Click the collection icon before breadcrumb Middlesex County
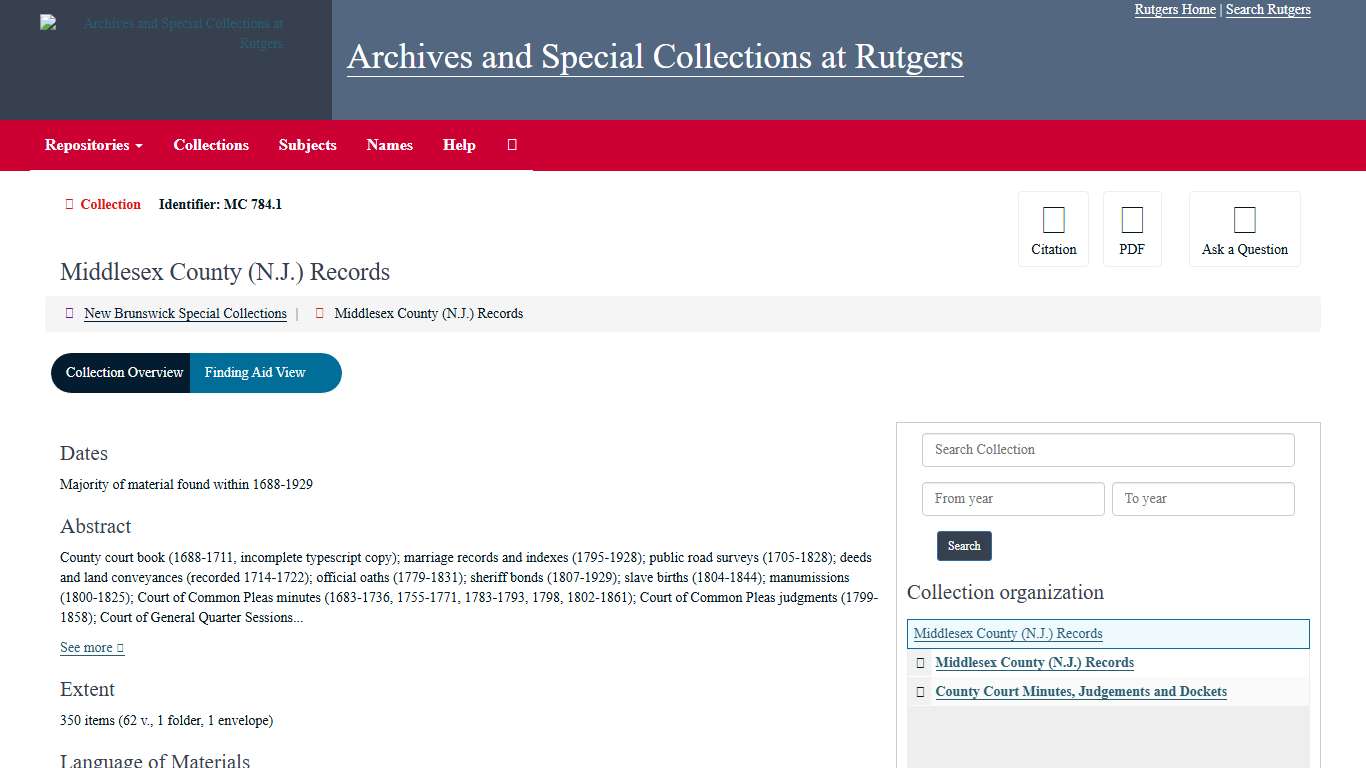 tap(319, 313)
